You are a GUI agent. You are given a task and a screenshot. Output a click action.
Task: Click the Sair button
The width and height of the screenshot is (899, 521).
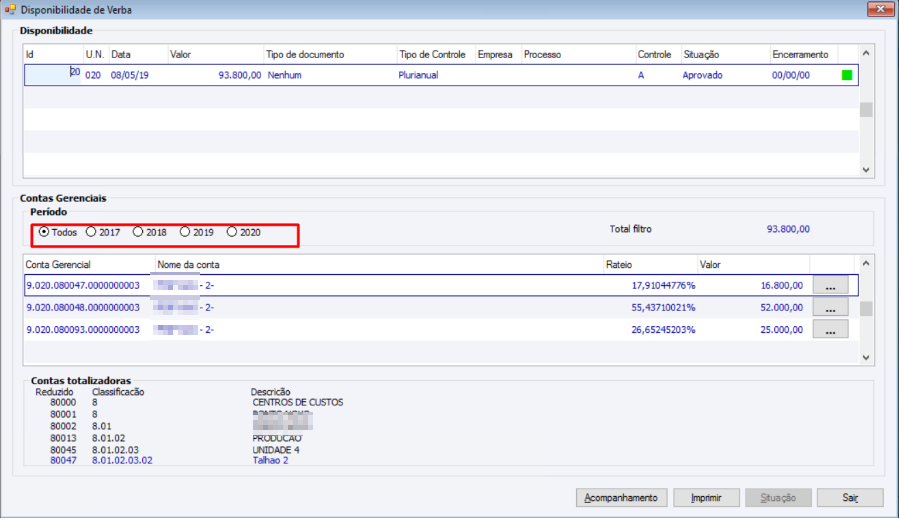click(850, 498)
